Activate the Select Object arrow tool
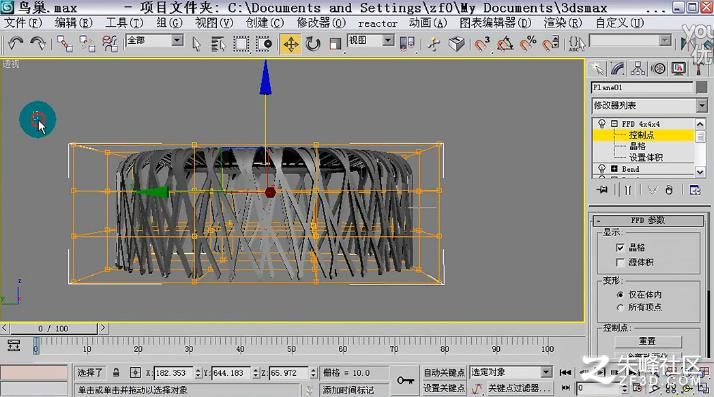This screenshot has height=397, width=714. click(196, 44)
